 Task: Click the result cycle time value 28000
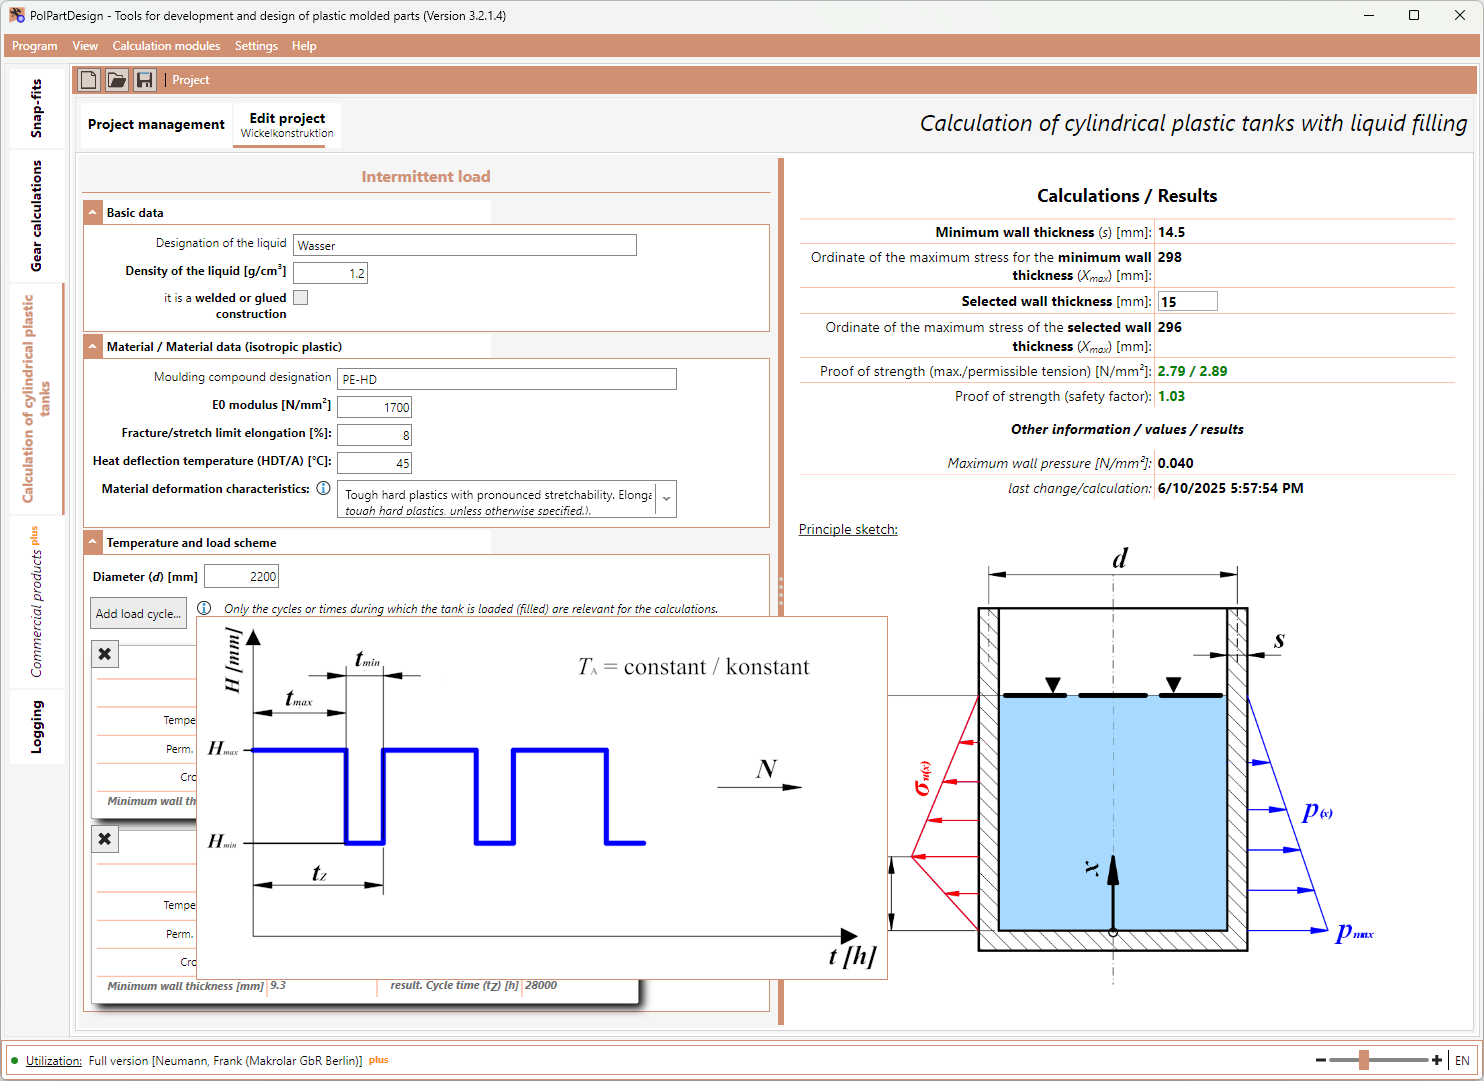(541, 985)
